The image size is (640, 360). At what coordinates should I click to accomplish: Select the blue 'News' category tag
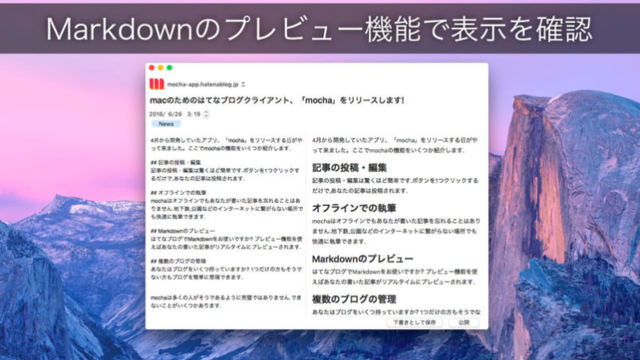click(x=166, y=124)
